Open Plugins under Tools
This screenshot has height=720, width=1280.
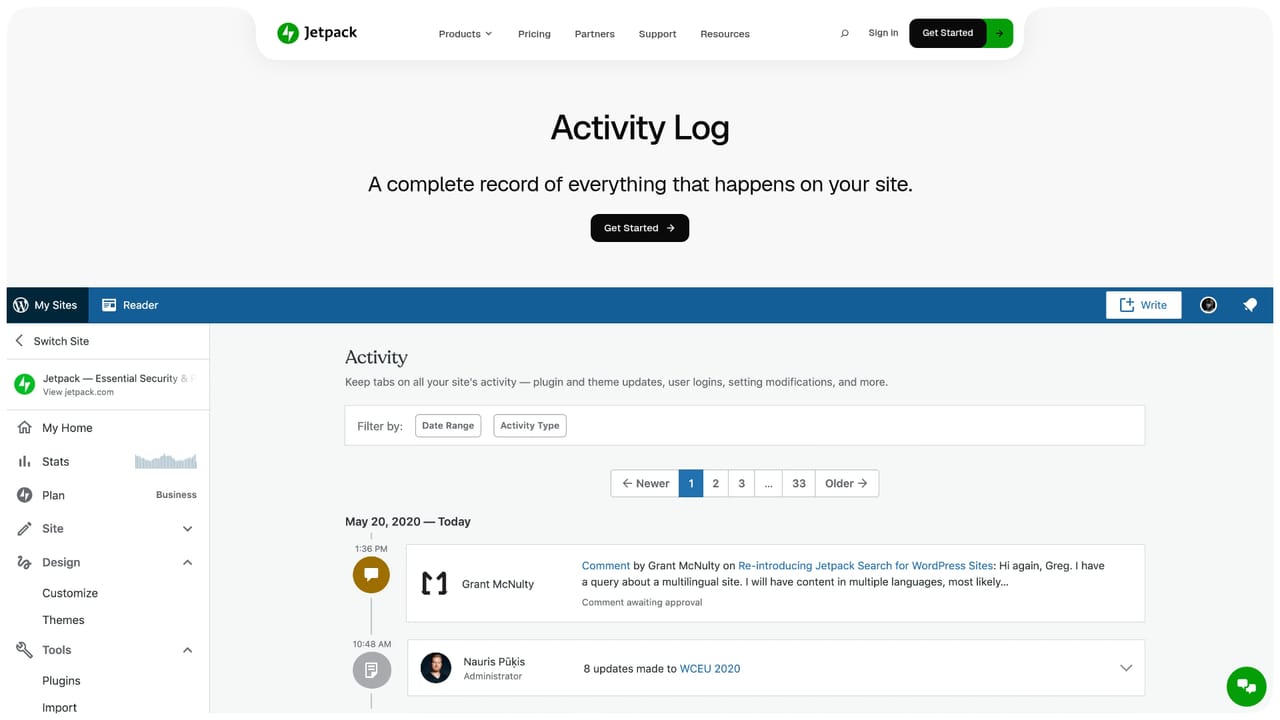[x=61, y=681]
